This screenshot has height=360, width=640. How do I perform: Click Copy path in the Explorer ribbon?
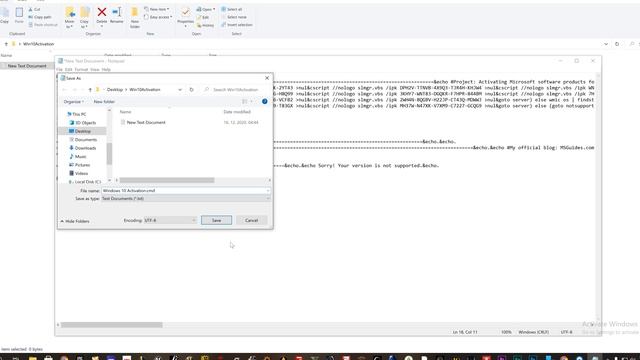point(40,17)
